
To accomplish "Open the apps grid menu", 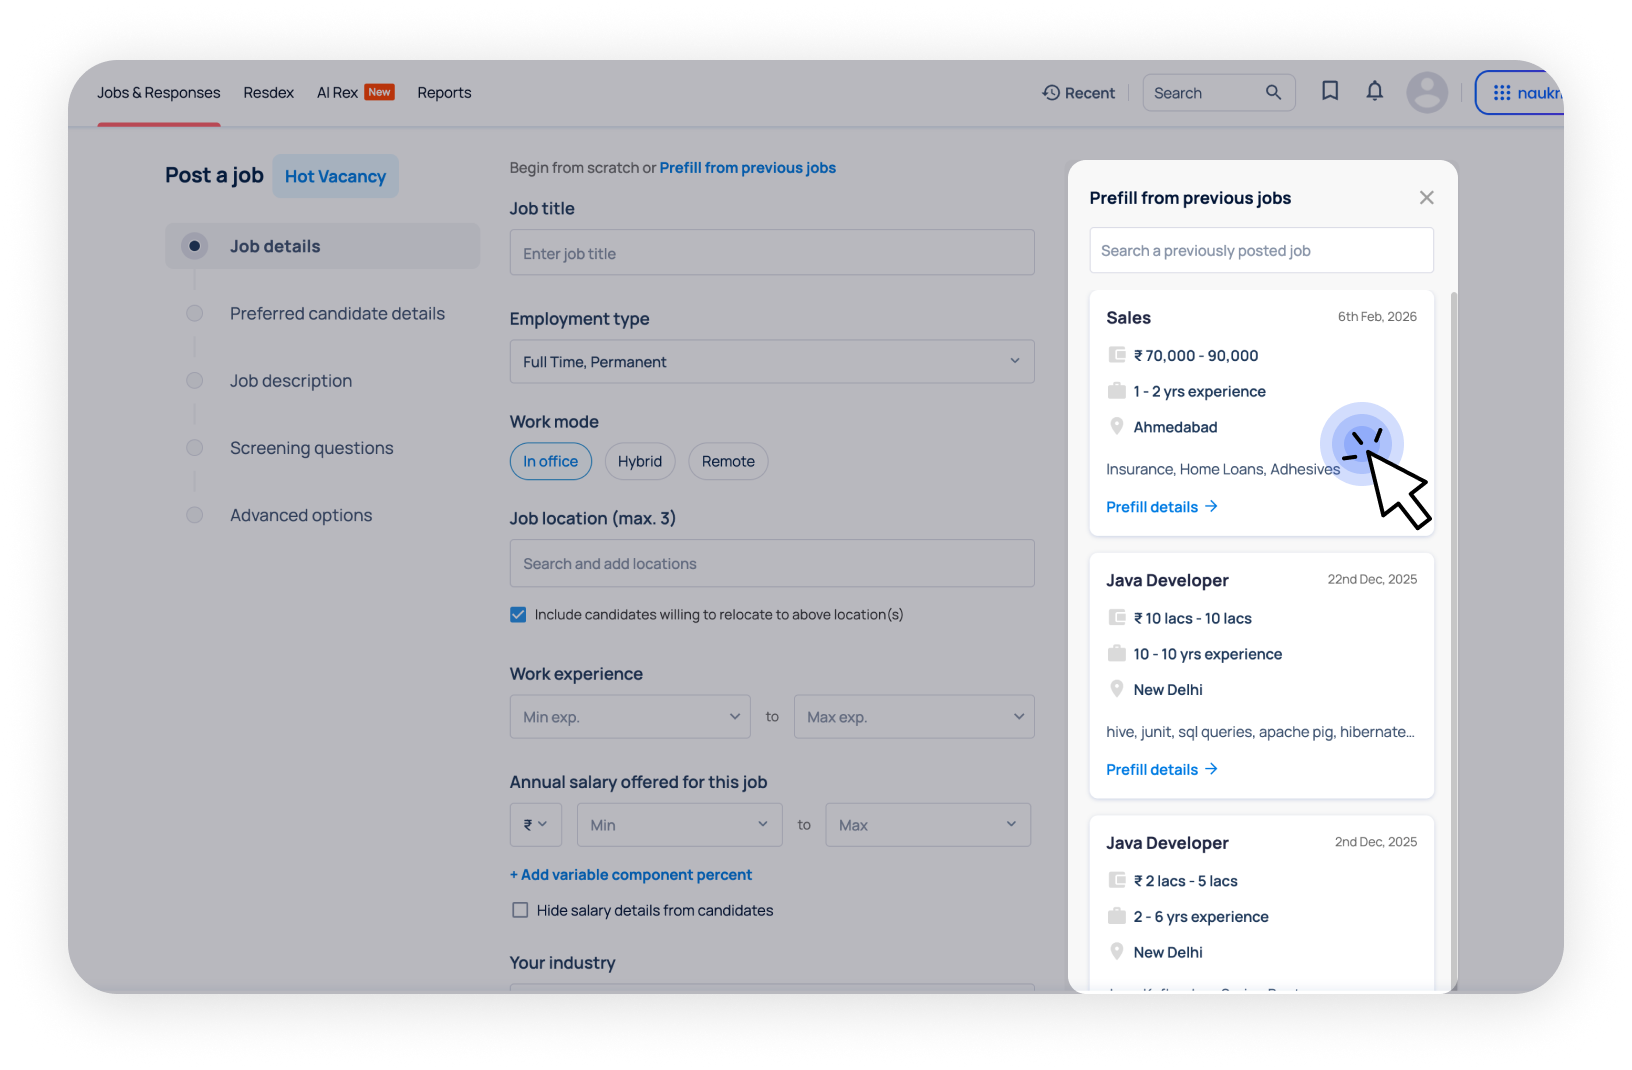I will pyautogui.click(x=1501, y=93).
